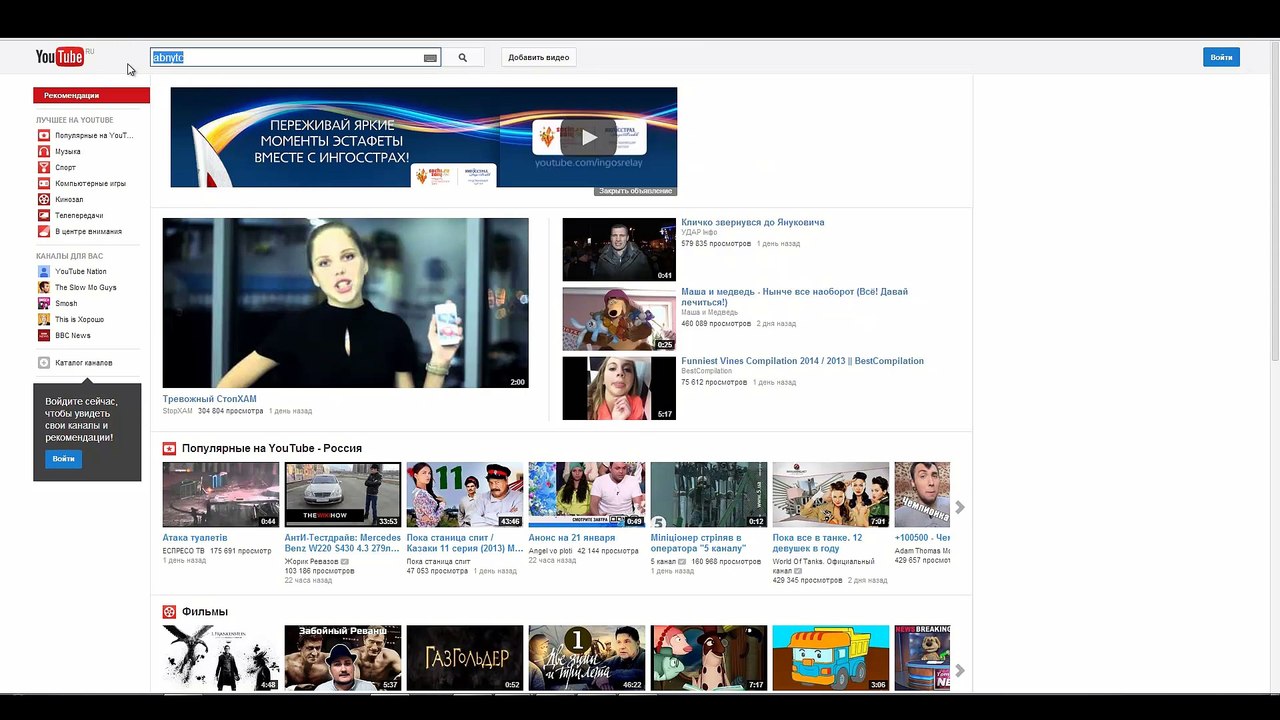Click the BestCompilation channel name
This screenshot has width=1280, height=720.
[x=707, y=371]
